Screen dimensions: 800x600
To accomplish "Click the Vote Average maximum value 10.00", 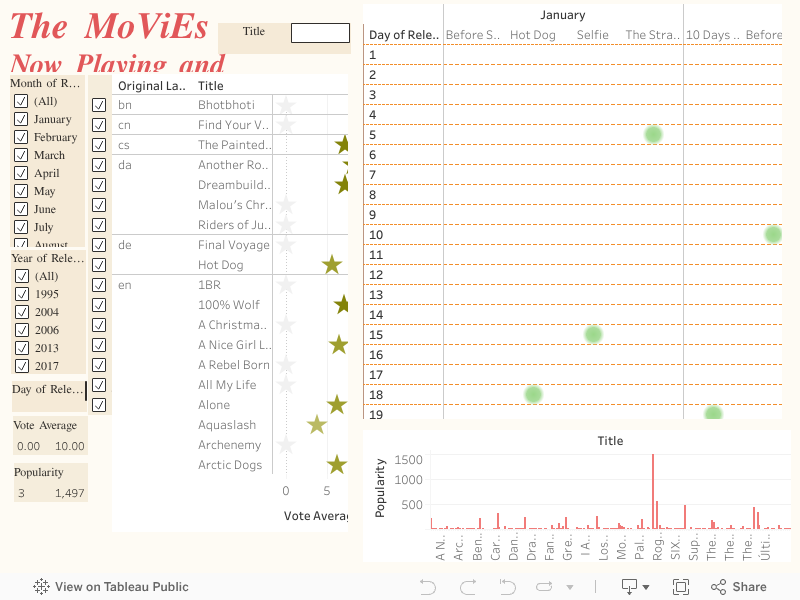I will (x=70, y=446).
